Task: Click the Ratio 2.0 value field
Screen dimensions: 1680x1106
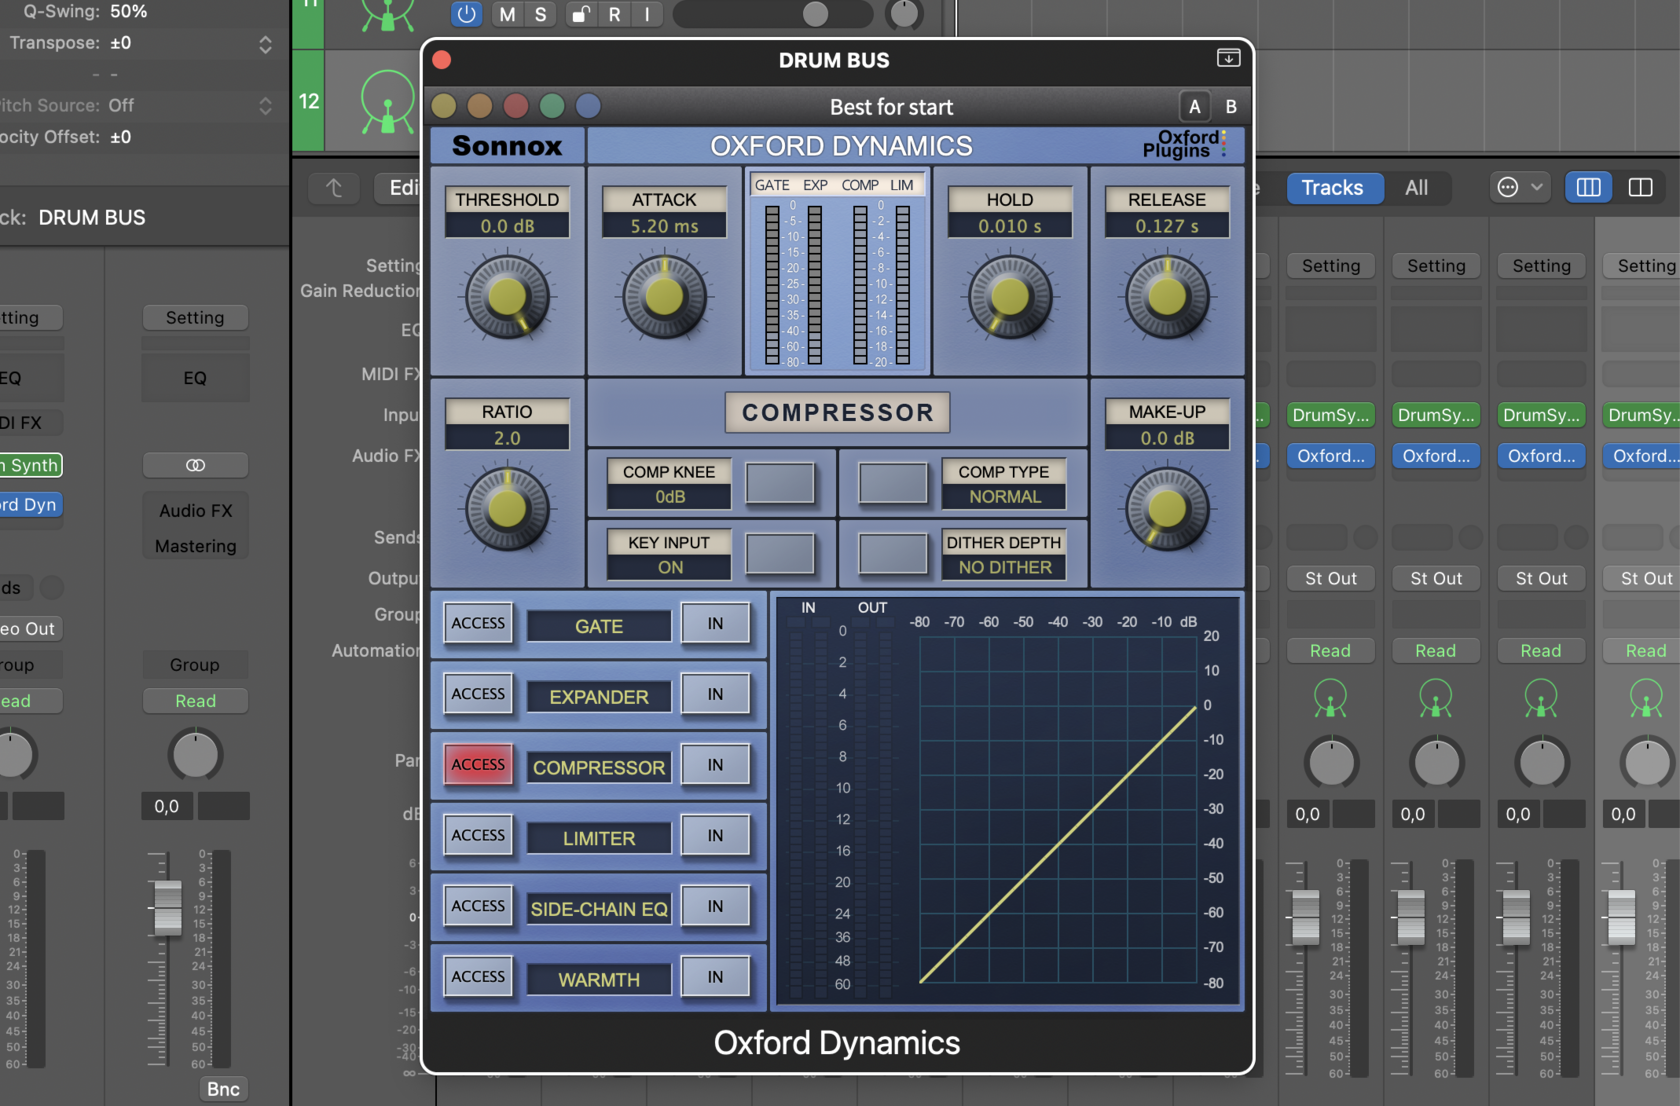Action: 507,437
